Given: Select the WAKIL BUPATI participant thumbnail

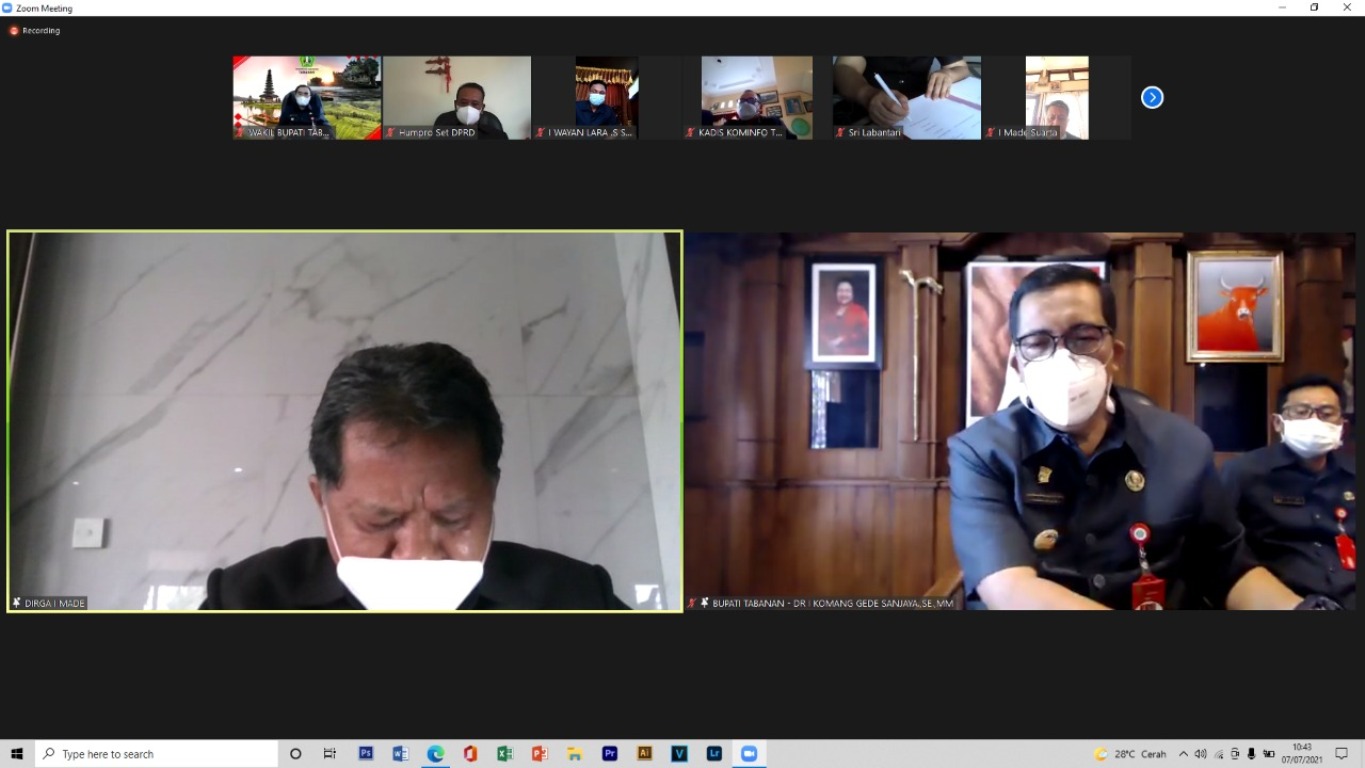Looking at the screenshot, I should tap(307, 97).
